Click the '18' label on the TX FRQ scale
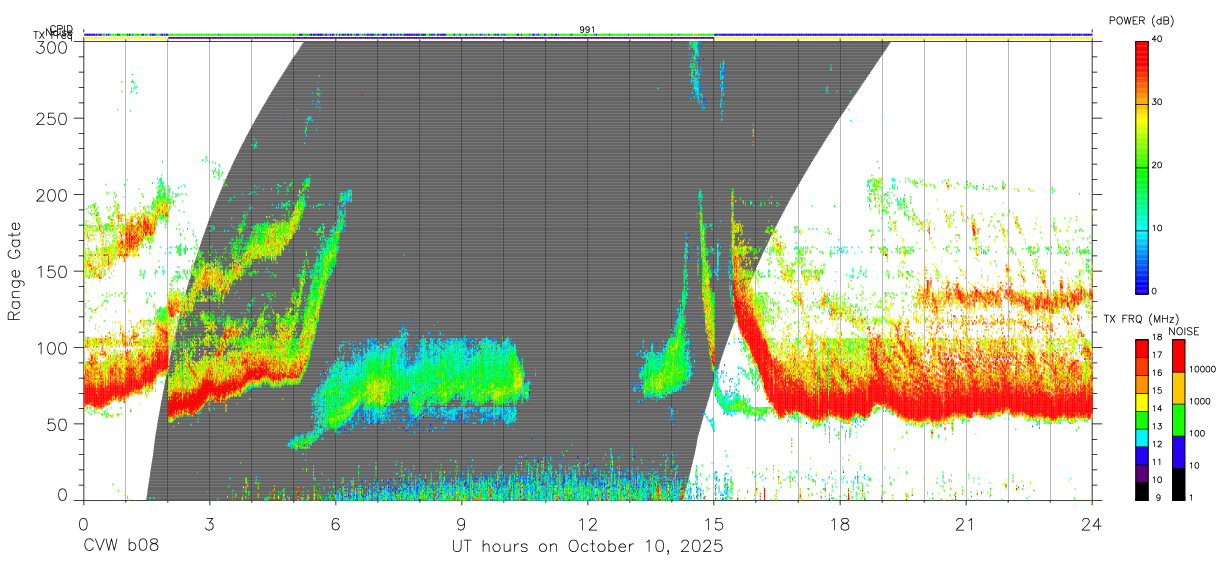Viewport: 1228px width, 567px height. tap(1157, 337)
